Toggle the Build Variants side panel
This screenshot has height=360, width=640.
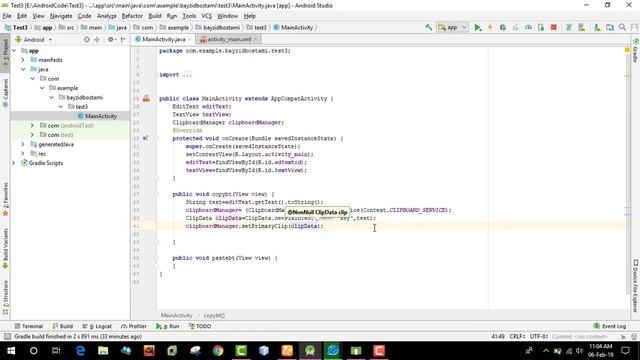[5, 249]
